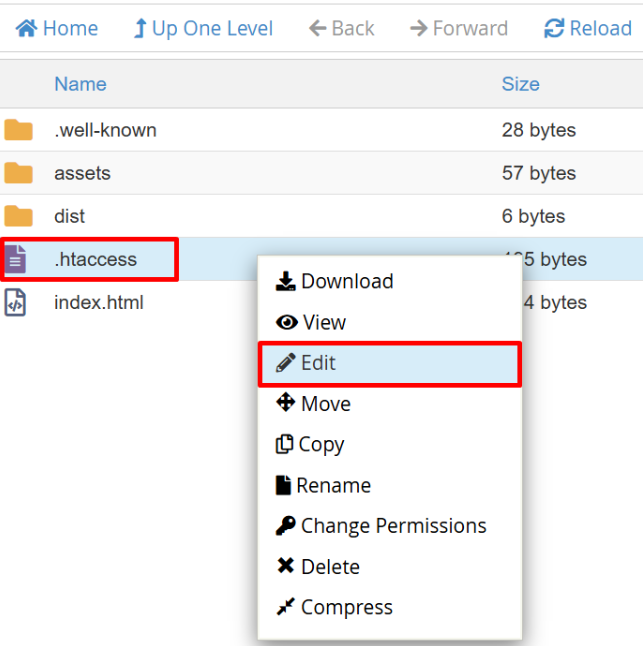
Task: Sort files by the Size column header
Action: tap(520, 84)
